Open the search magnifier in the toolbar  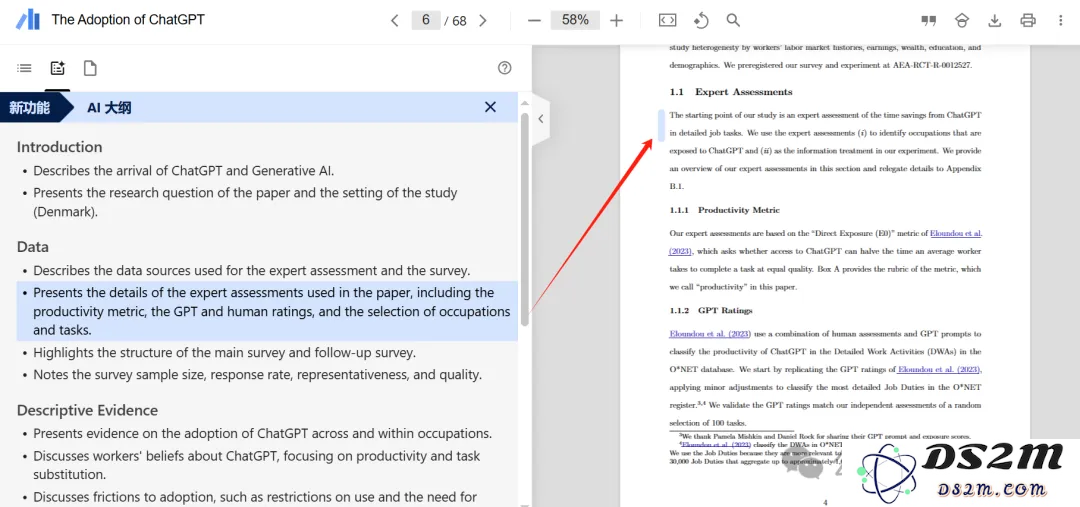point(734,21)
